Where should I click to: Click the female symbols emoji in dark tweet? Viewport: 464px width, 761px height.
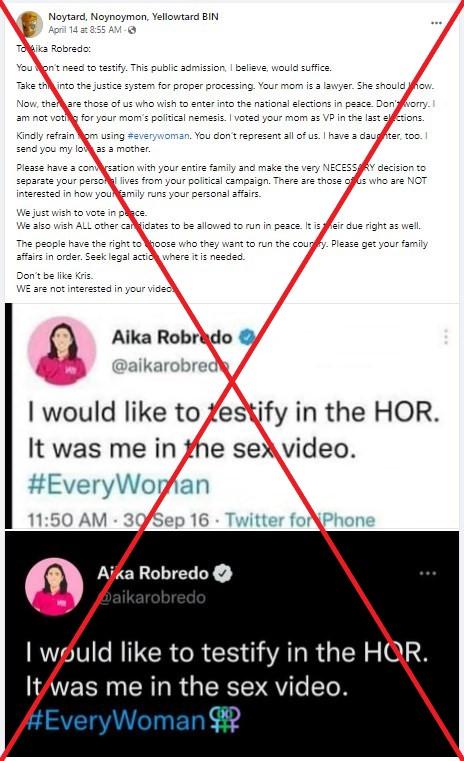point(225,719)
